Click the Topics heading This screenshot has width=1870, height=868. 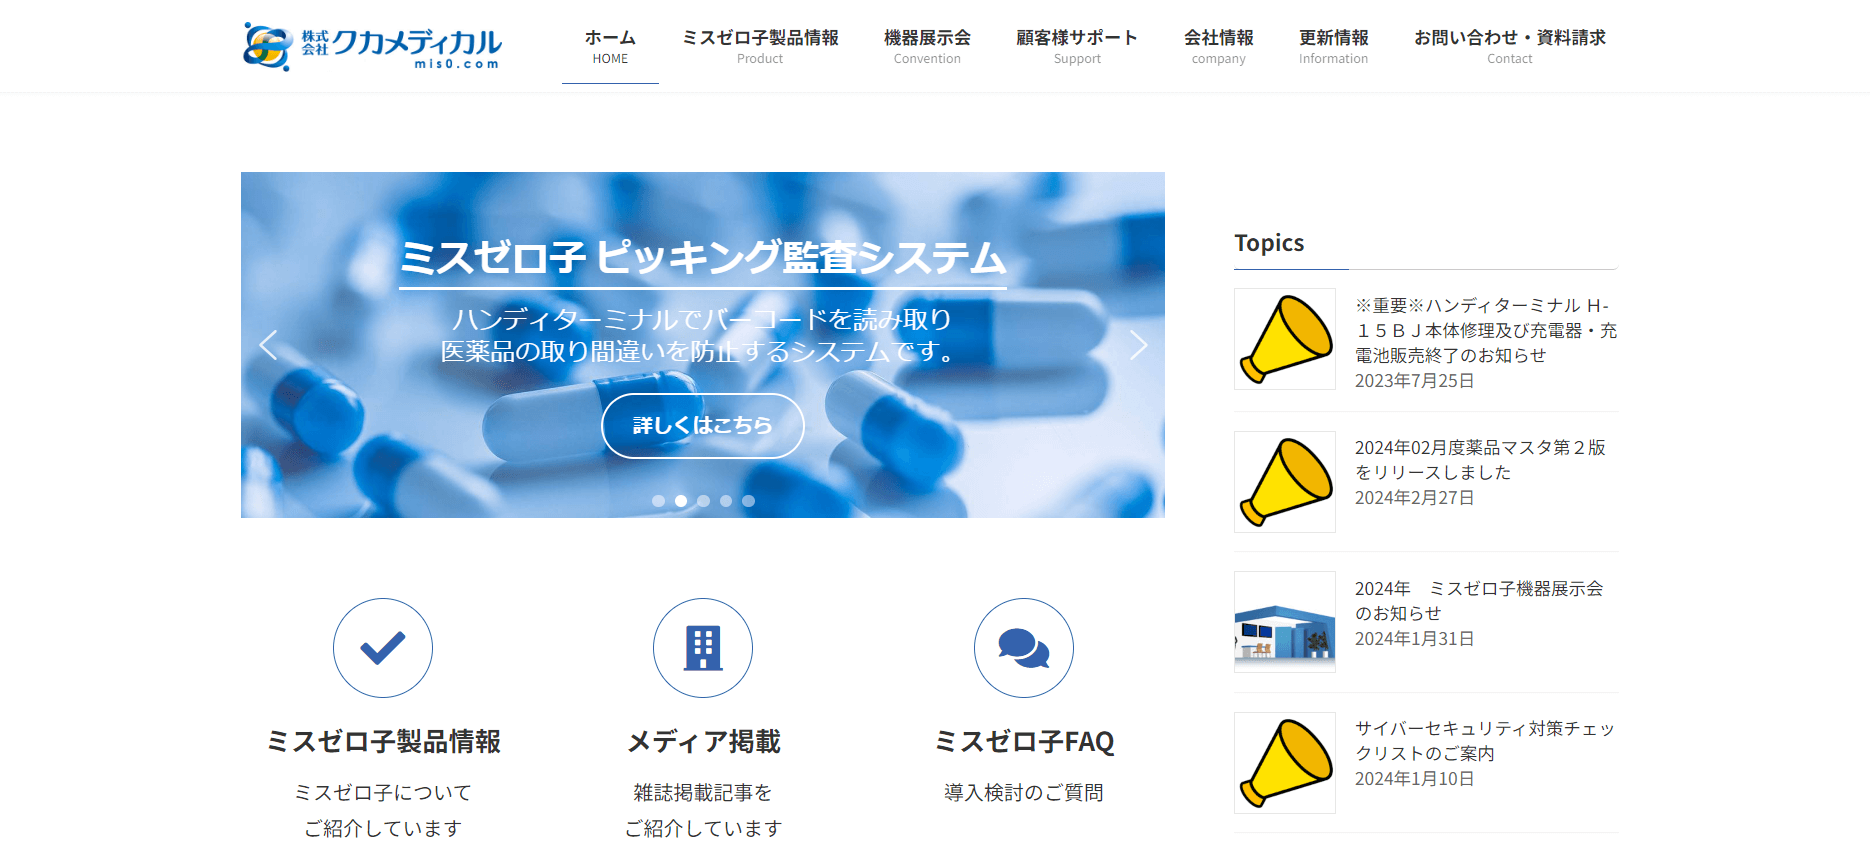1269,243
